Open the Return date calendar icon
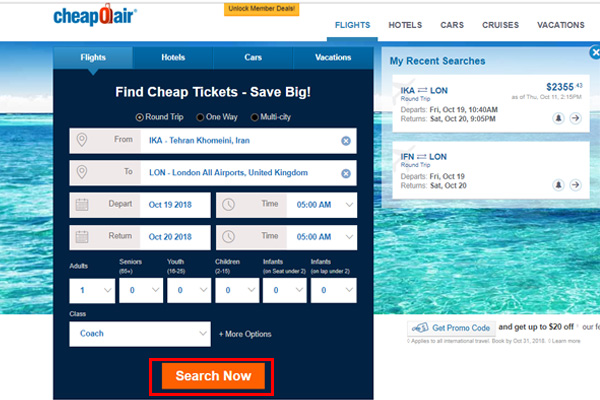This screenshot has height=400, width=600. 82,237
